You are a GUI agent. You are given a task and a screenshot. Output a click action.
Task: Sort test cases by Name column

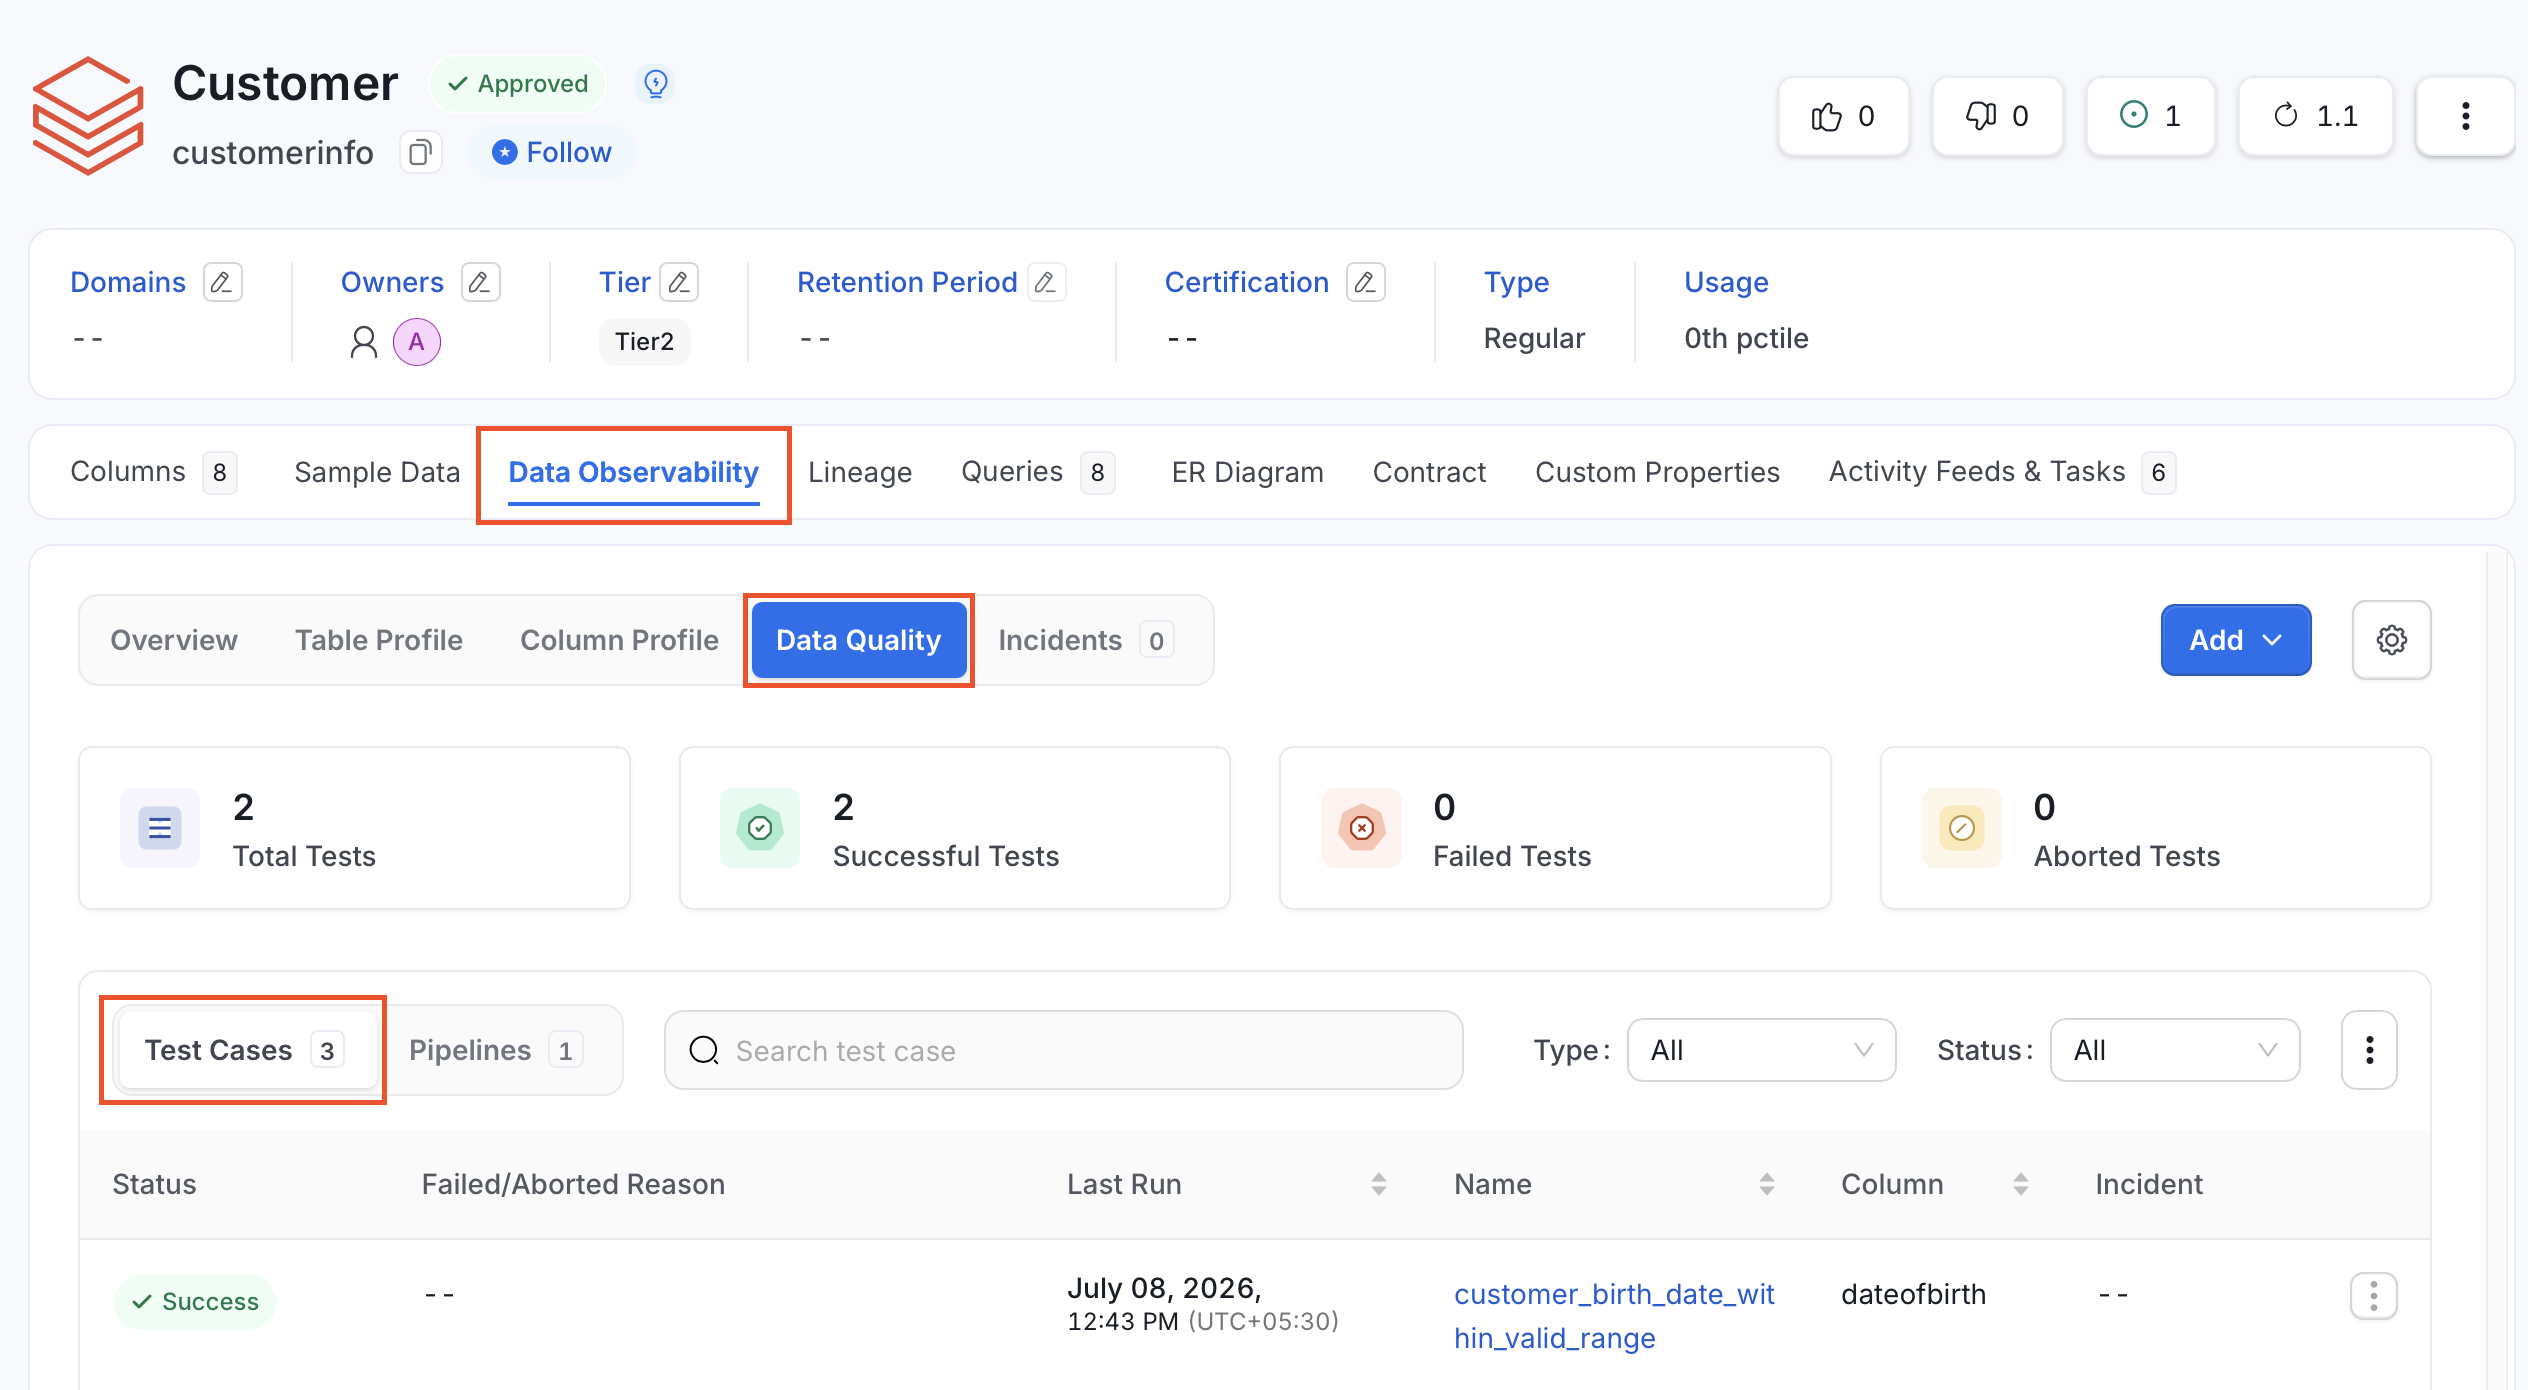tap(1766, 1184)
